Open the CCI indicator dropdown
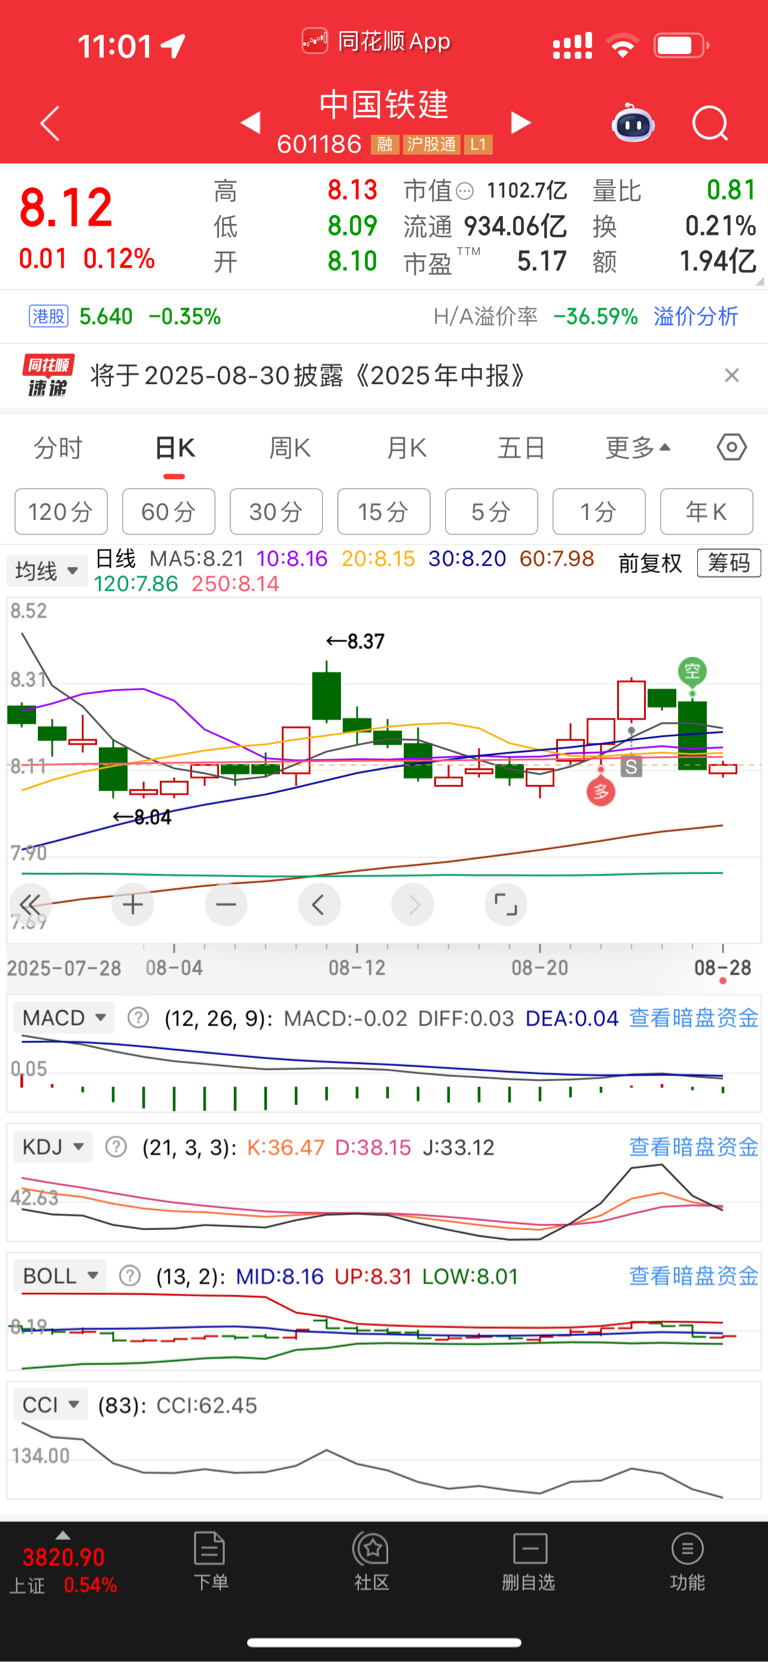Screen dimensions: 768x1662 (x=50, y=1405)
